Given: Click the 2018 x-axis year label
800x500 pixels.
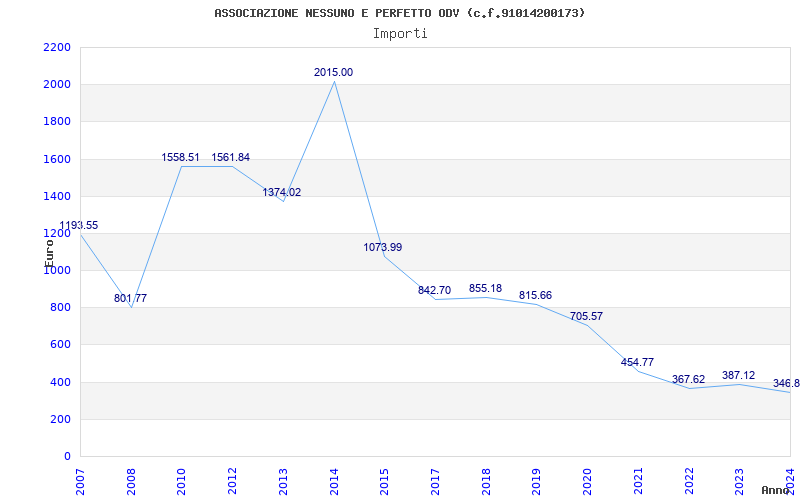Looking at the screenshot, I should click(486, 481).
